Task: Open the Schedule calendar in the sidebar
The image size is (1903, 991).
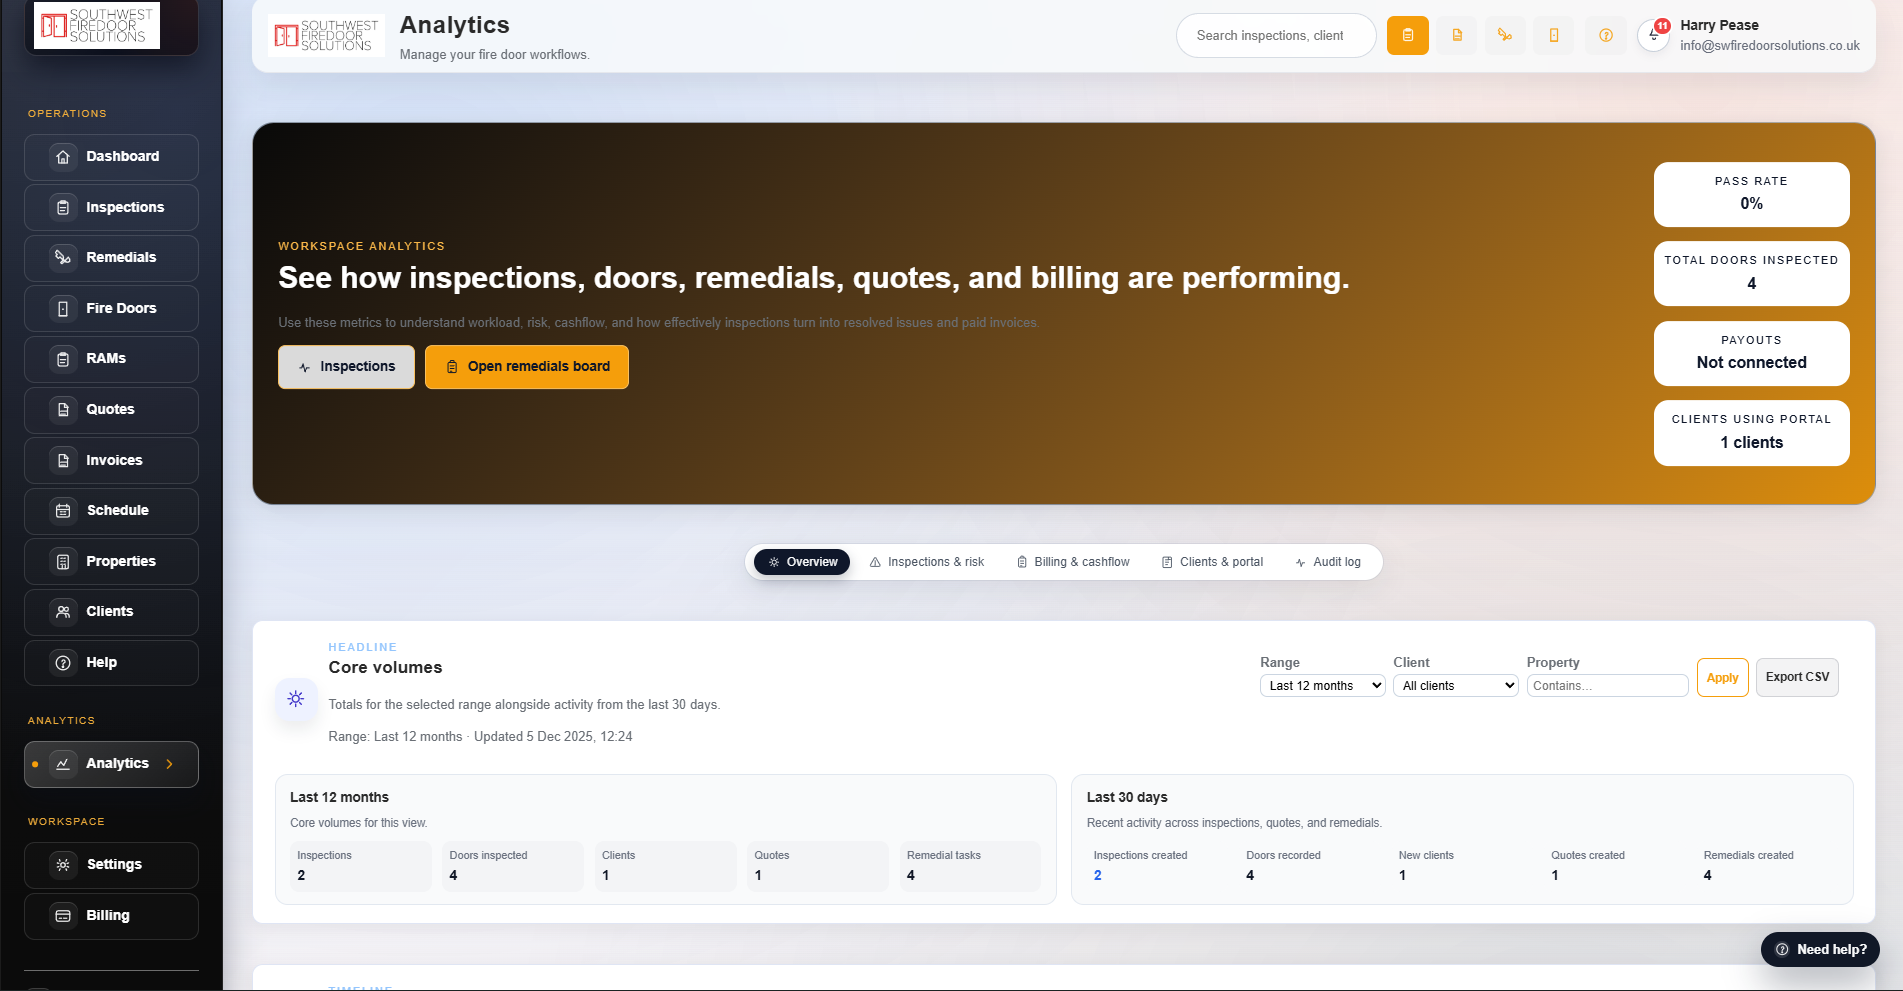Action: tap(111, 510)
